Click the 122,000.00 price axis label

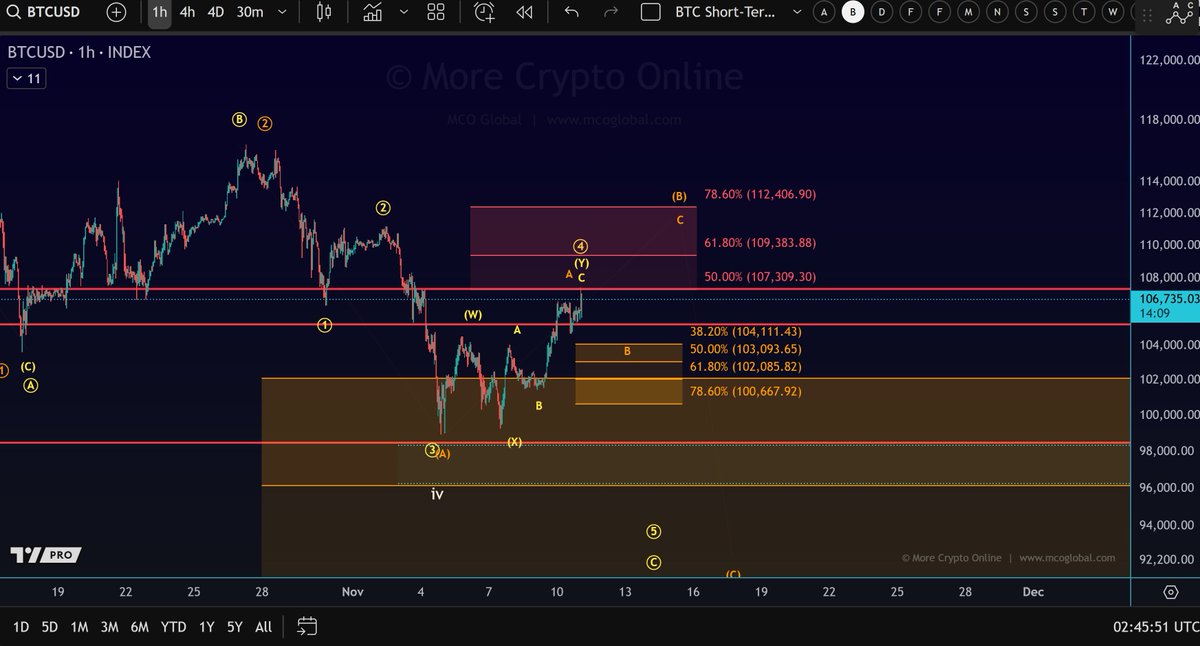[x=1167, y=60]
